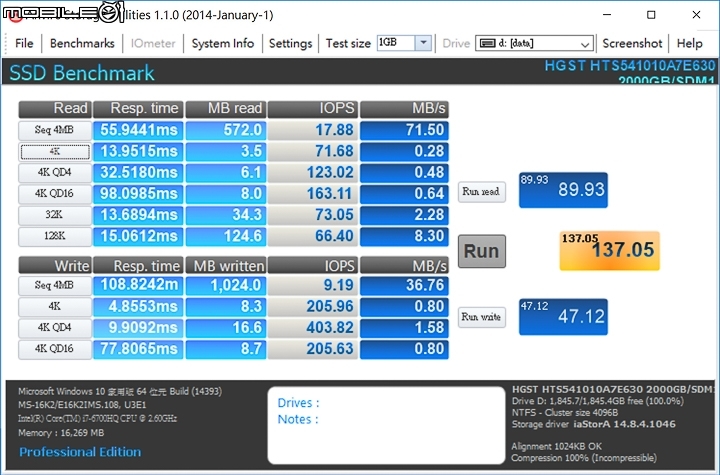Screen dimensions: 720x475
Task: Click the Professional Edition label
Action: pos(80,452)
